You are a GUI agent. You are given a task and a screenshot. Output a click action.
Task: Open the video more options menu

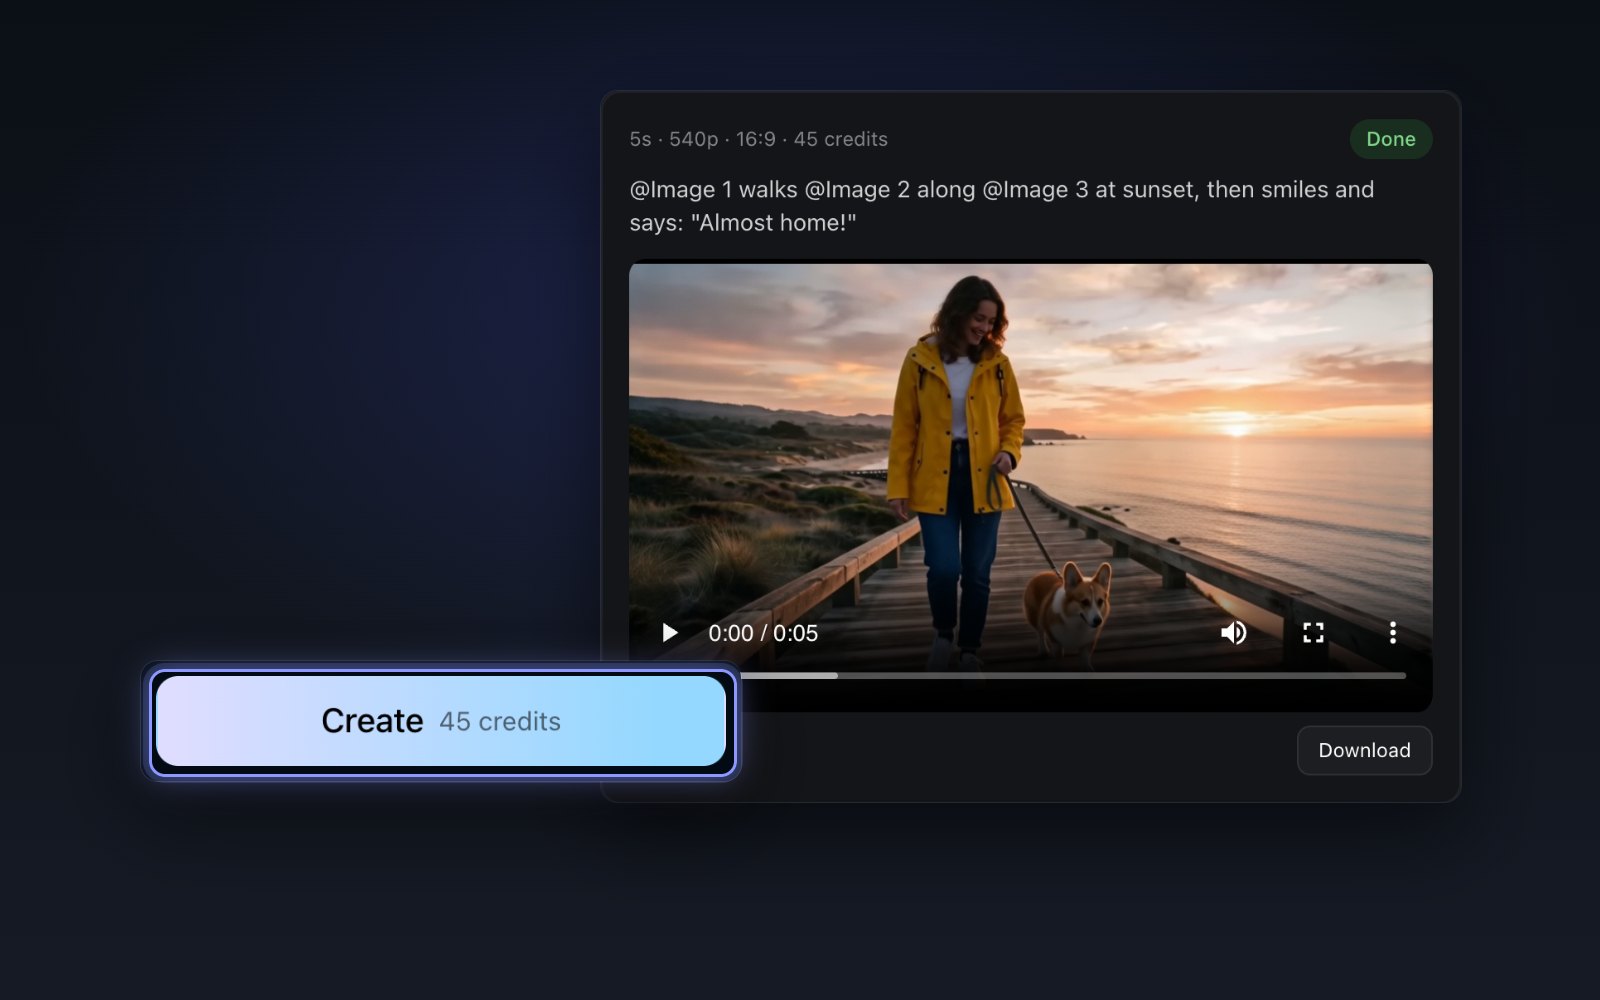[x=1392, y=633]
